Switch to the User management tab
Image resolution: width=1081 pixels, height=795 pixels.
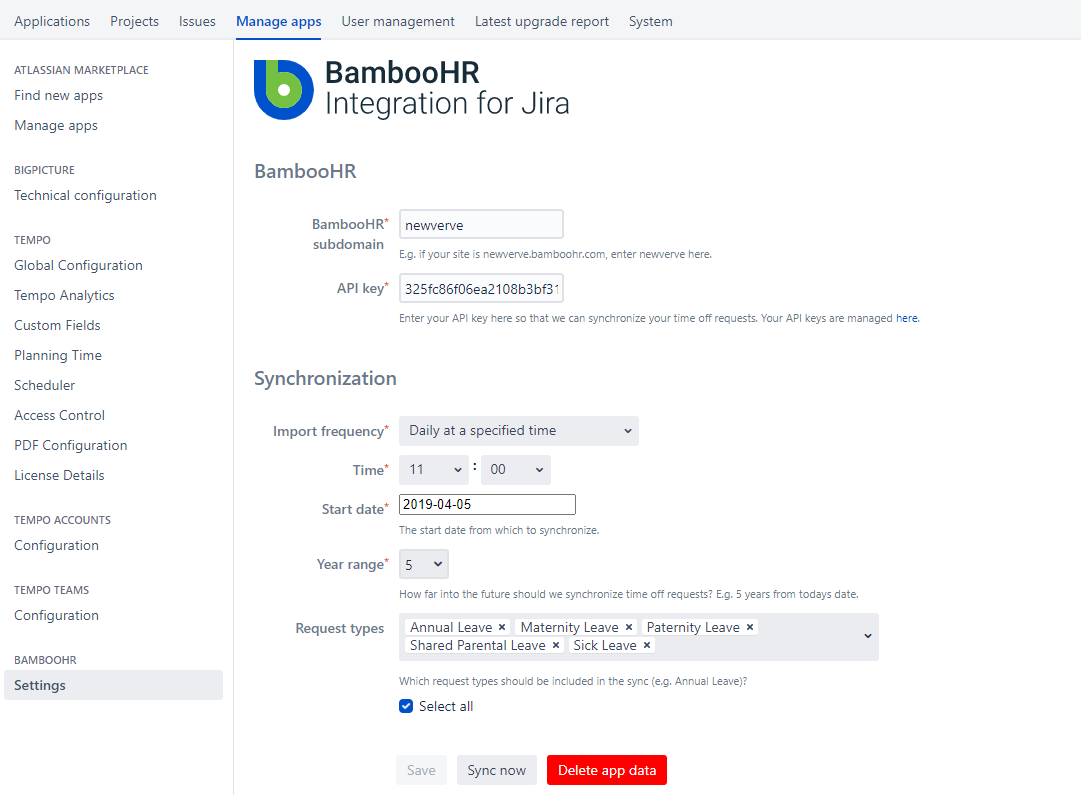[x=398, y=21]
